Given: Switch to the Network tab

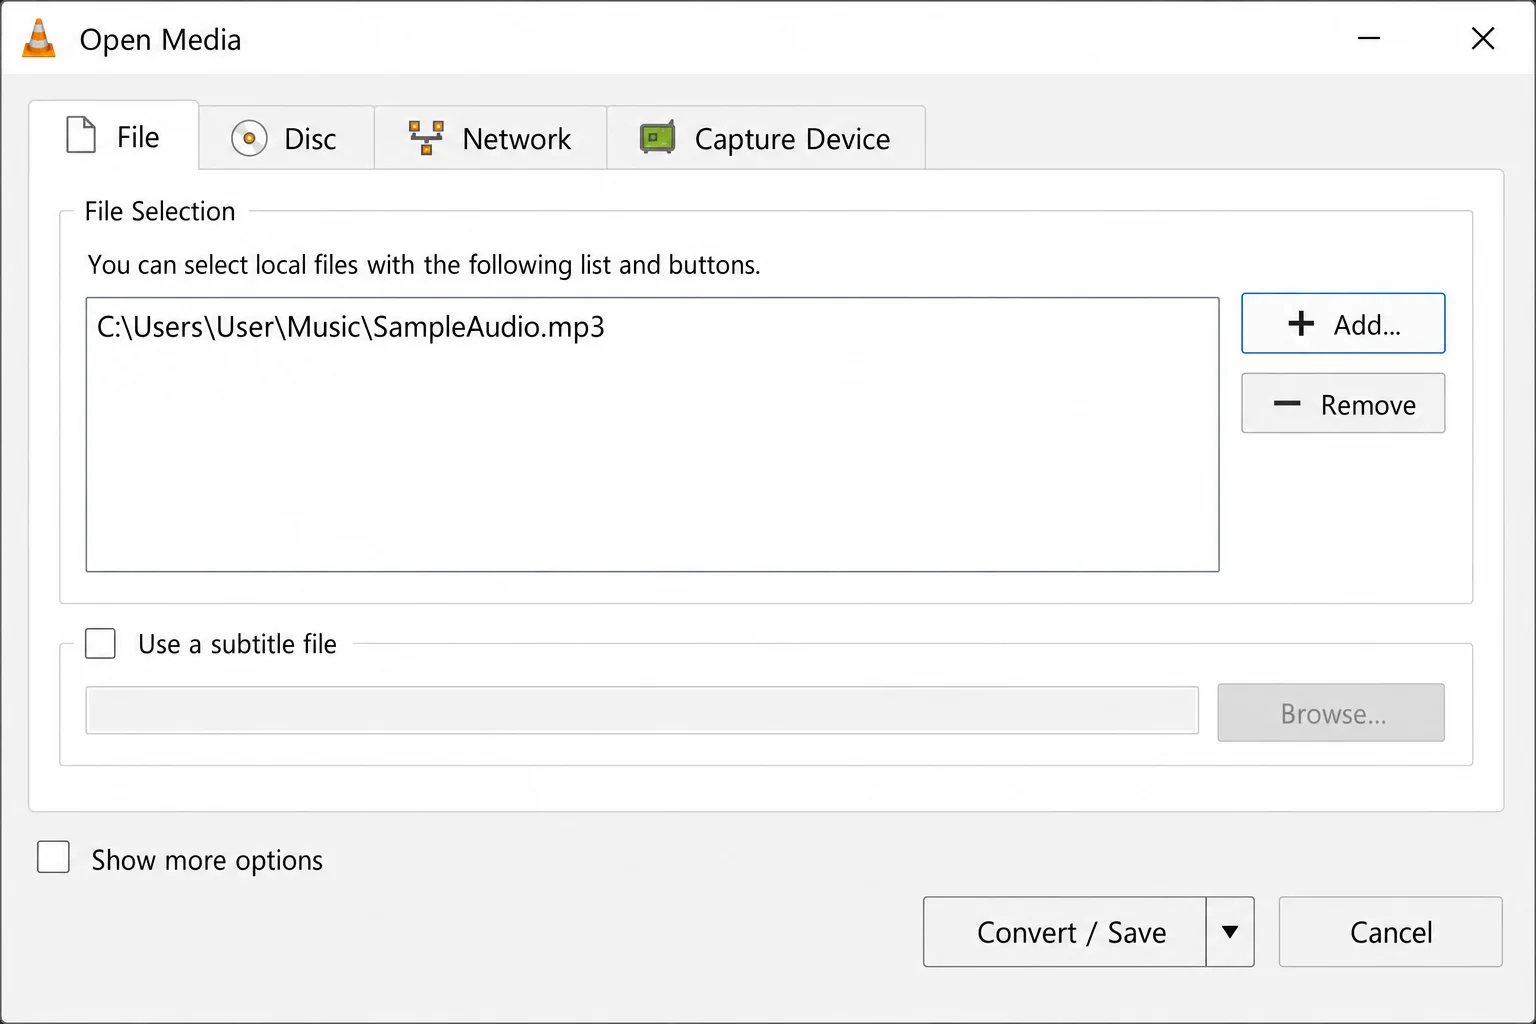Looking at the screenshot, I should 490,138.
